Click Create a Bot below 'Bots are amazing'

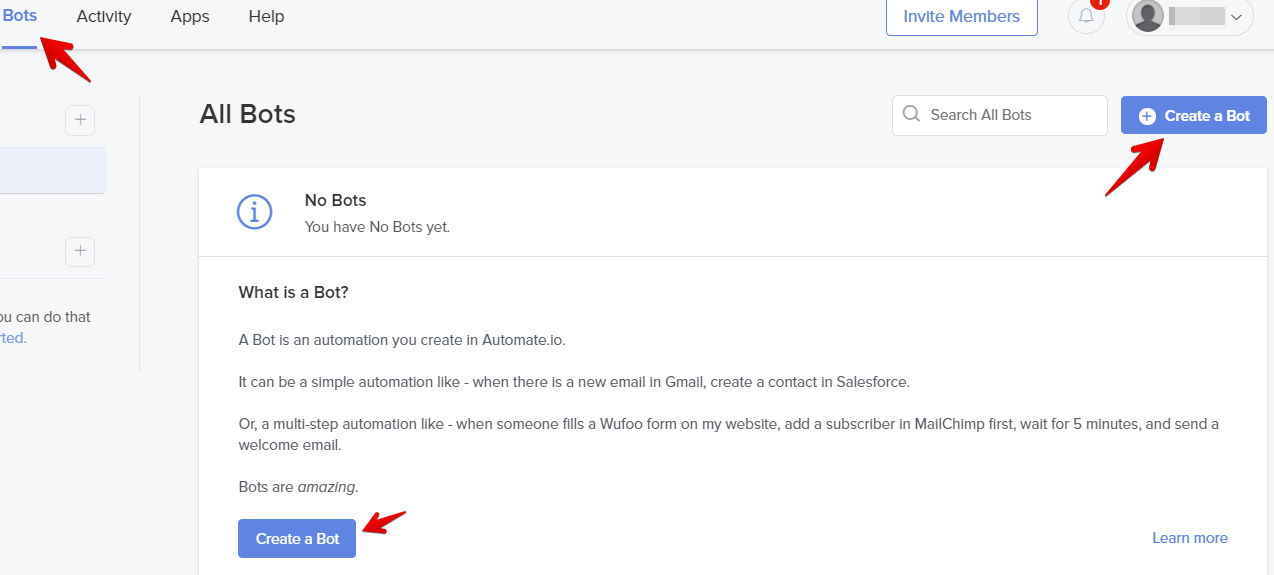(x=297, y=538)
